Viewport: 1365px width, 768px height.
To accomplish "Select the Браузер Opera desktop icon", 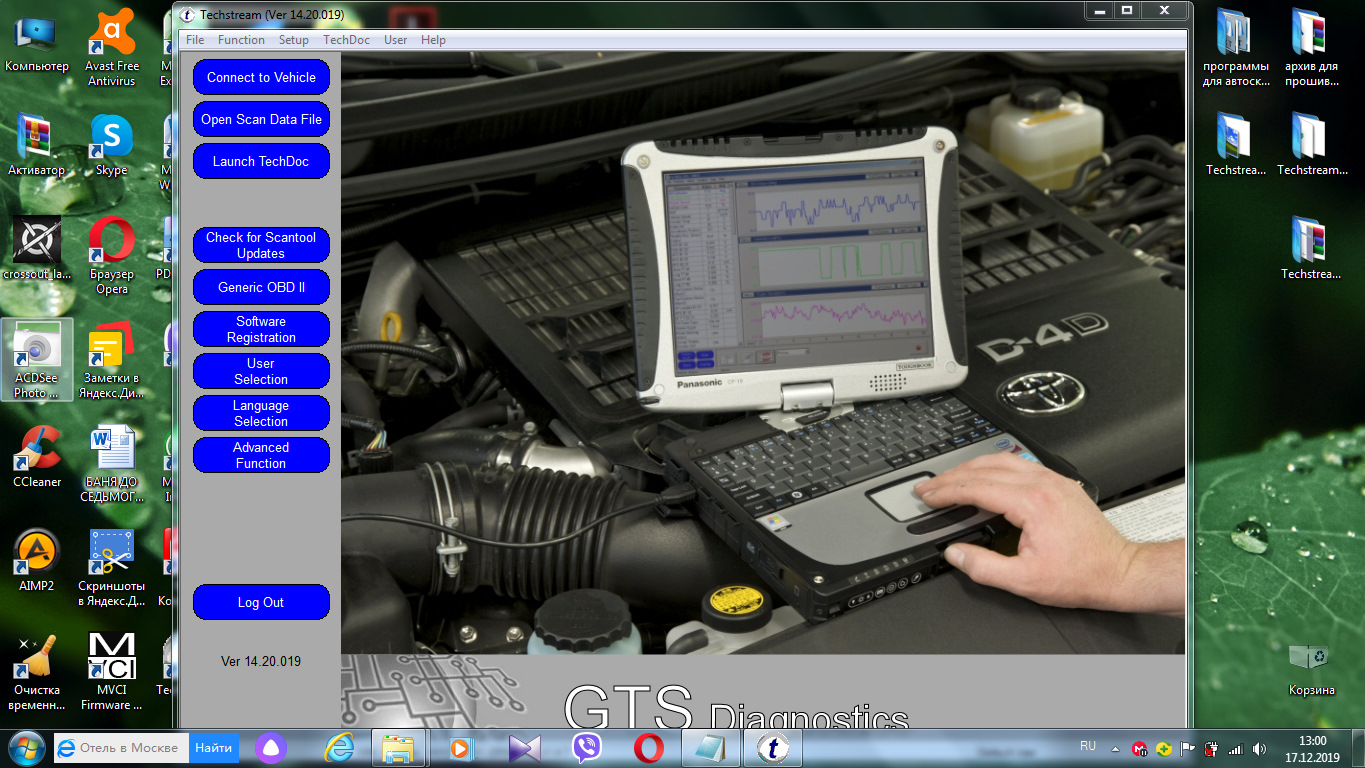I will [112, 256].
